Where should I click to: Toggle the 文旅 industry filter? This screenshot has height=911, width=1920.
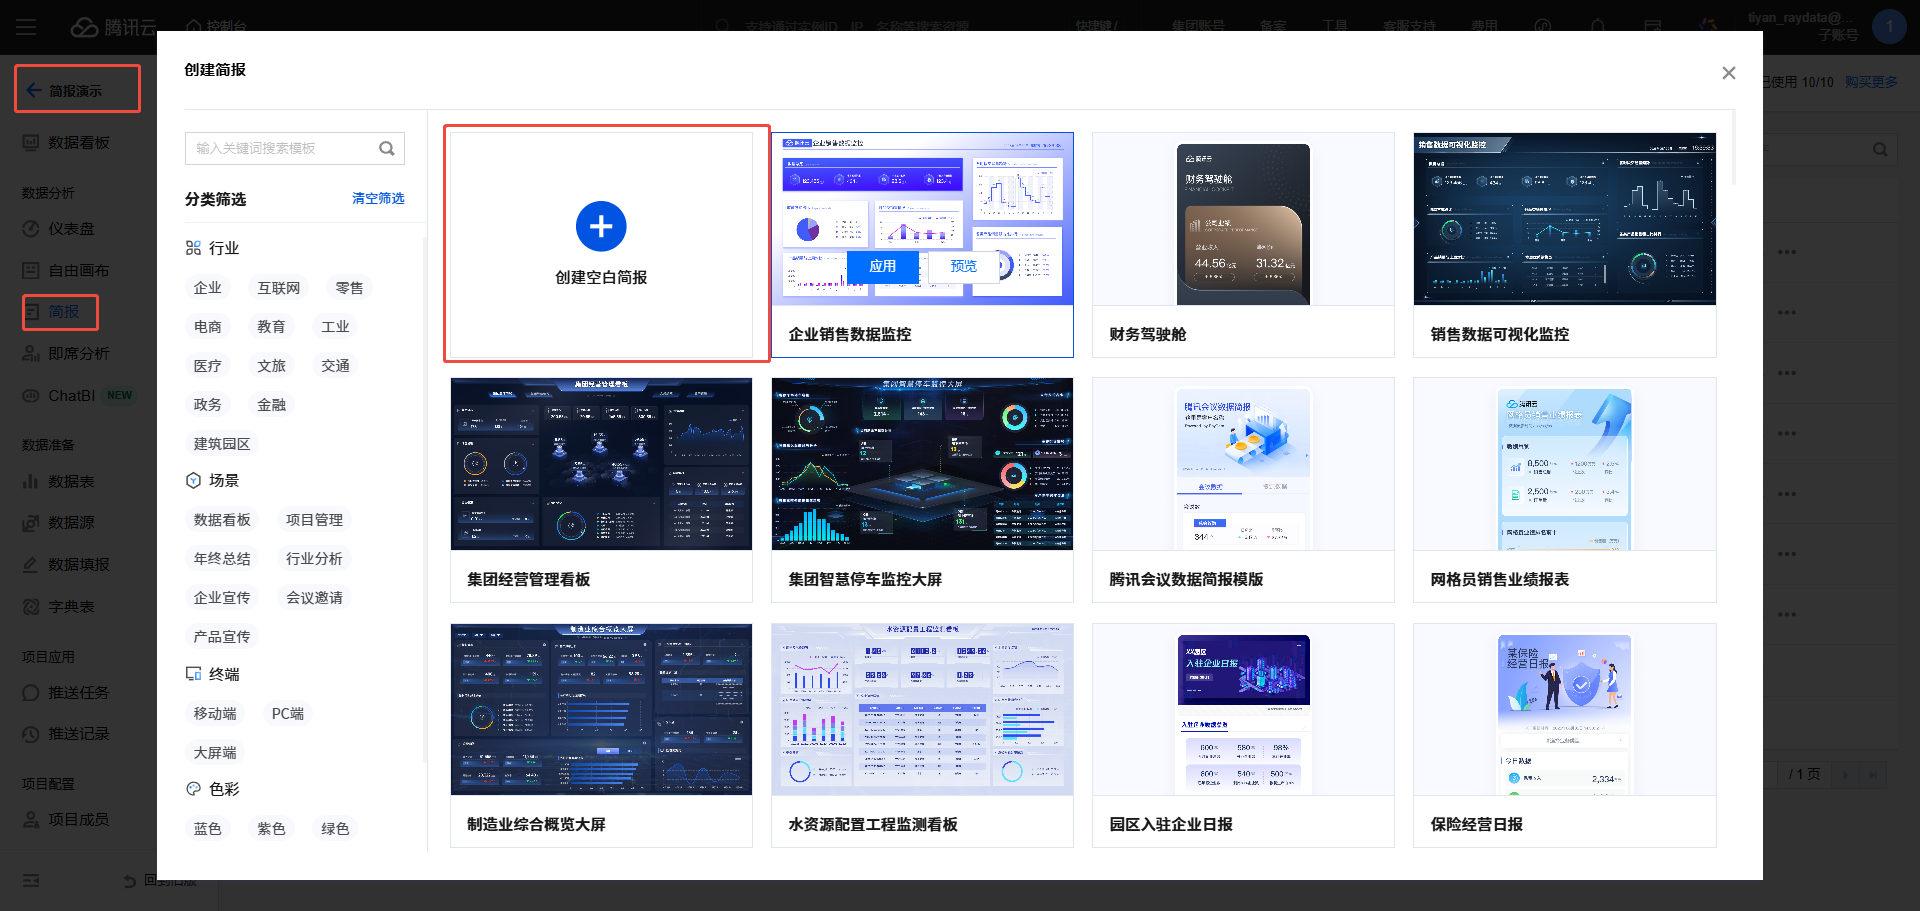(271, 366)
